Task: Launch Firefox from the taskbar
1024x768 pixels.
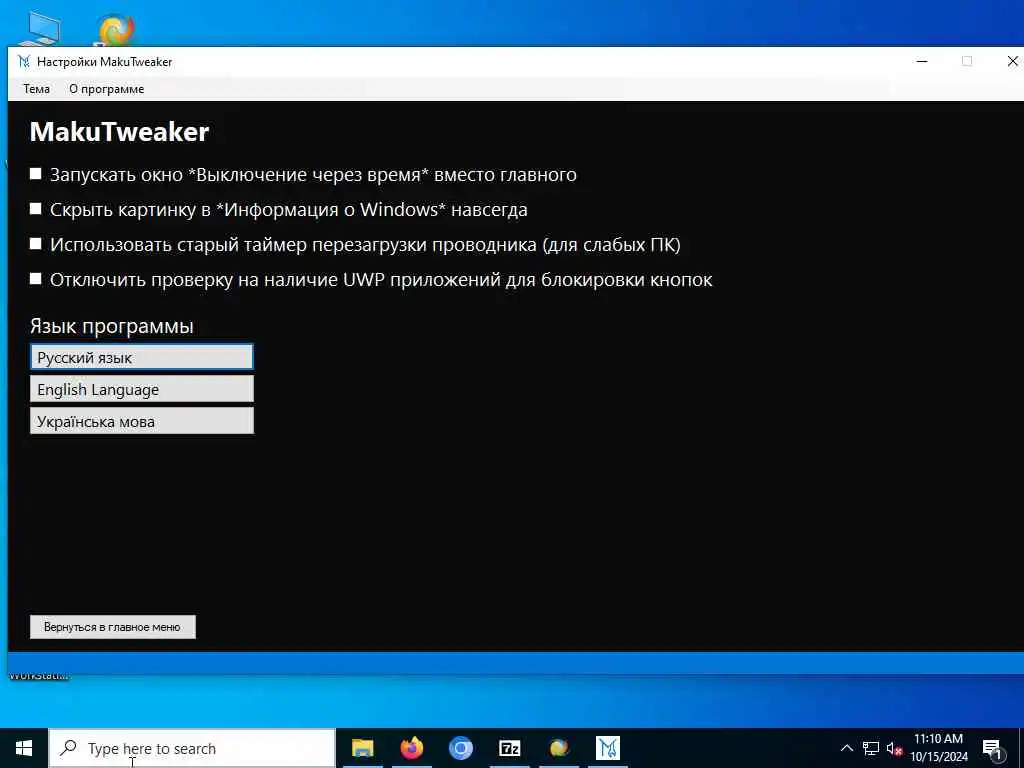Action: point(411,748)
